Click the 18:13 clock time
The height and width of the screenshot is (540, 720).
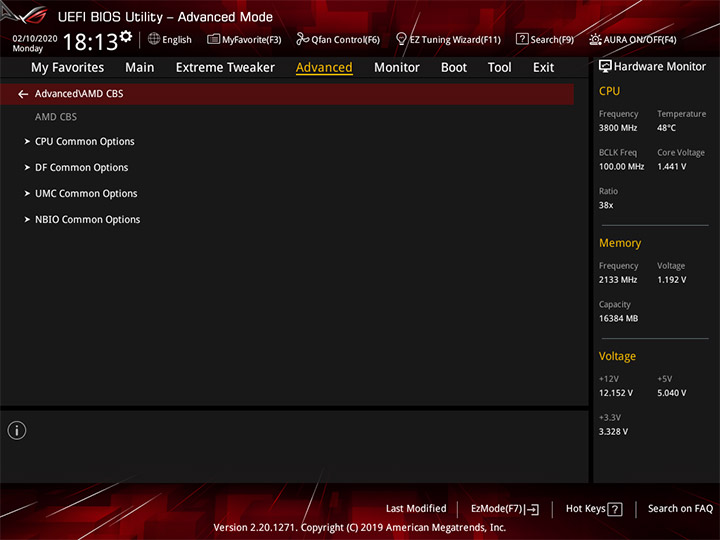tap(90, 42)
